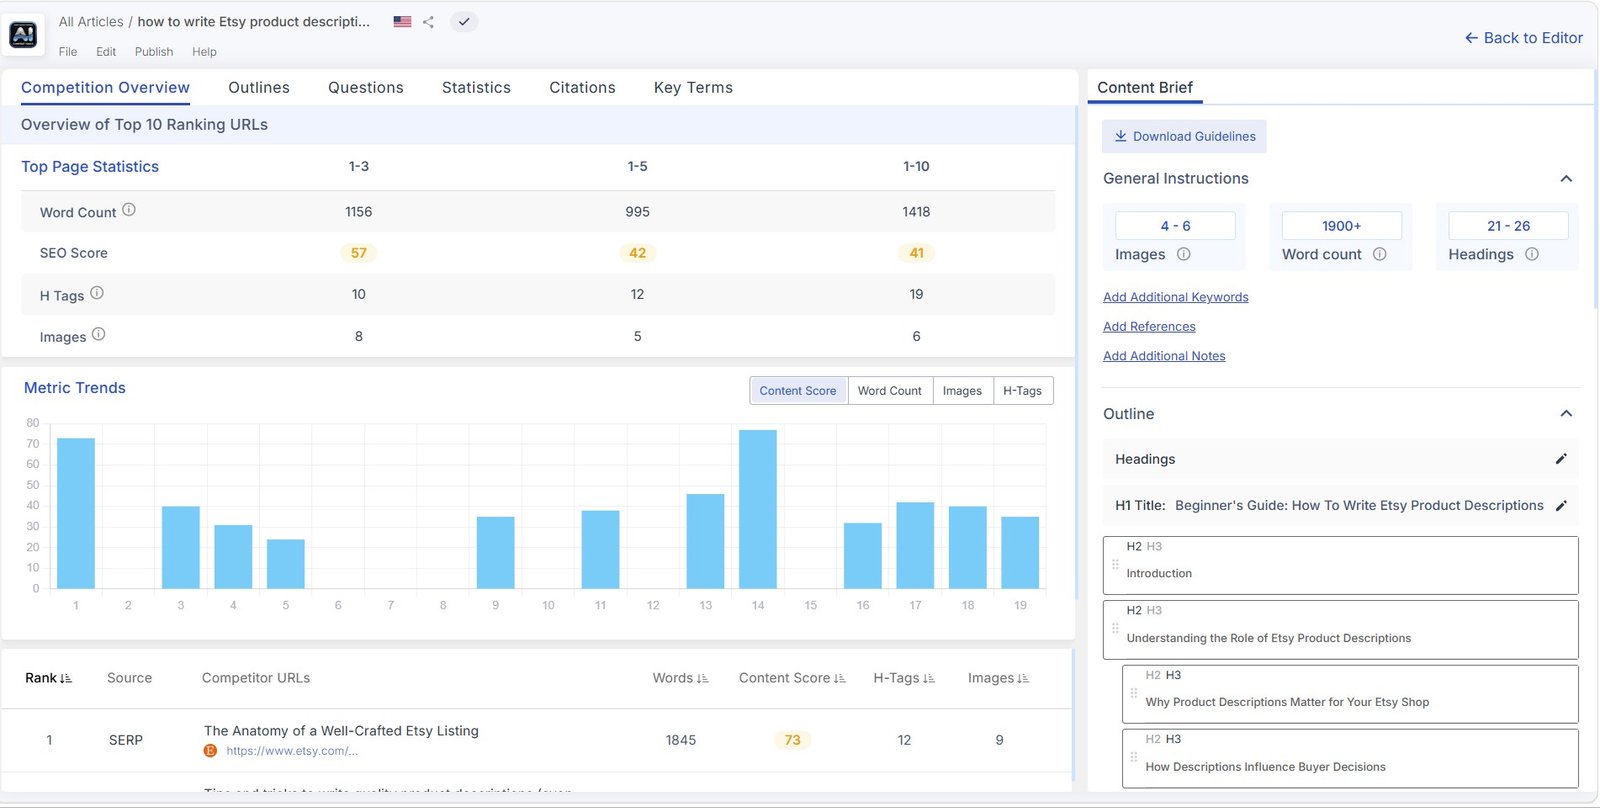Select Word Count metric trend toggle

click(890, 391)
